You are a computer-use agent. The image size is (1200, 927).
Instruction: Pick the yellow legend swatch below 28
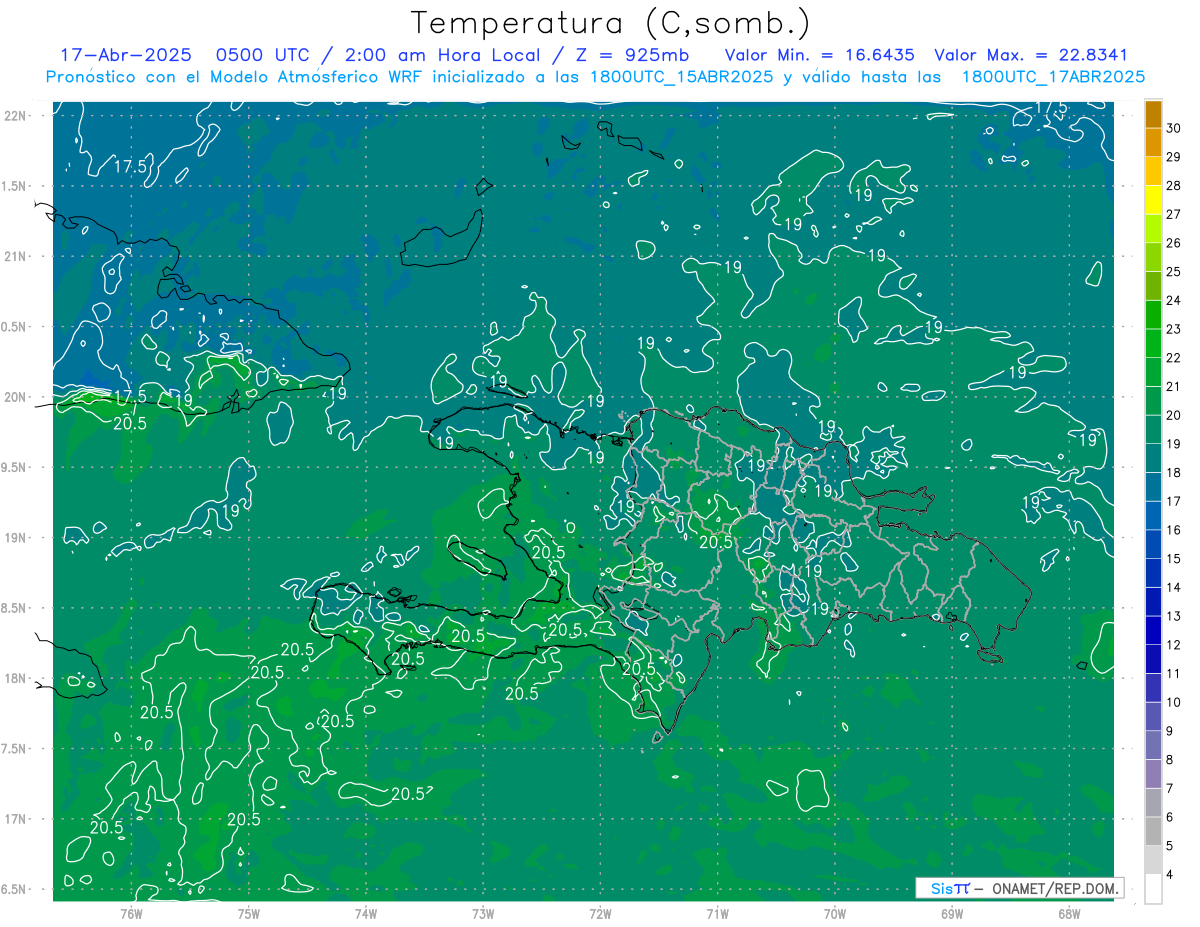pos(1153,201)
